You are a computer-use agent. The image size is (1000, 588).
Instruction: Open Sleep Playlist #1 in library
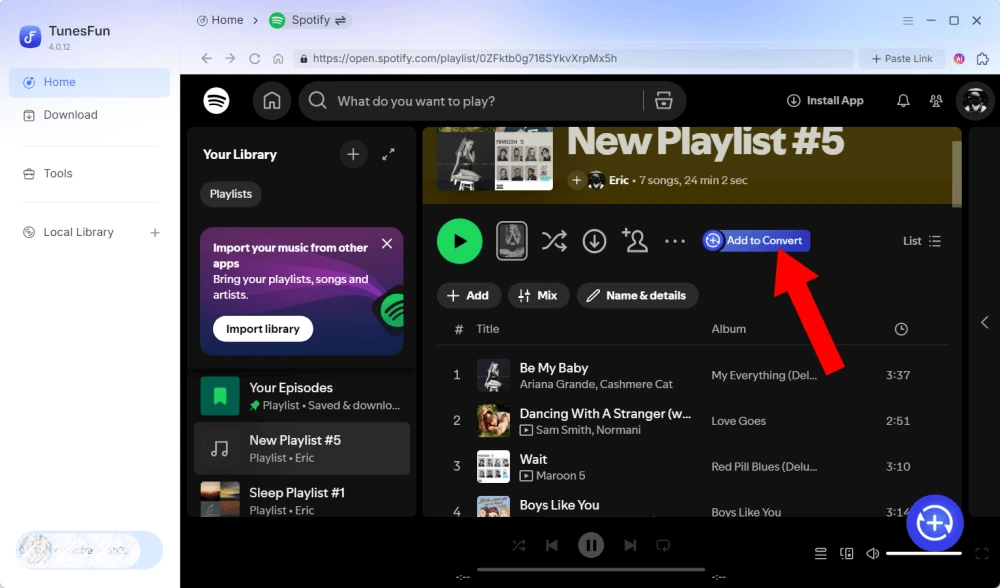coord(302,501)
